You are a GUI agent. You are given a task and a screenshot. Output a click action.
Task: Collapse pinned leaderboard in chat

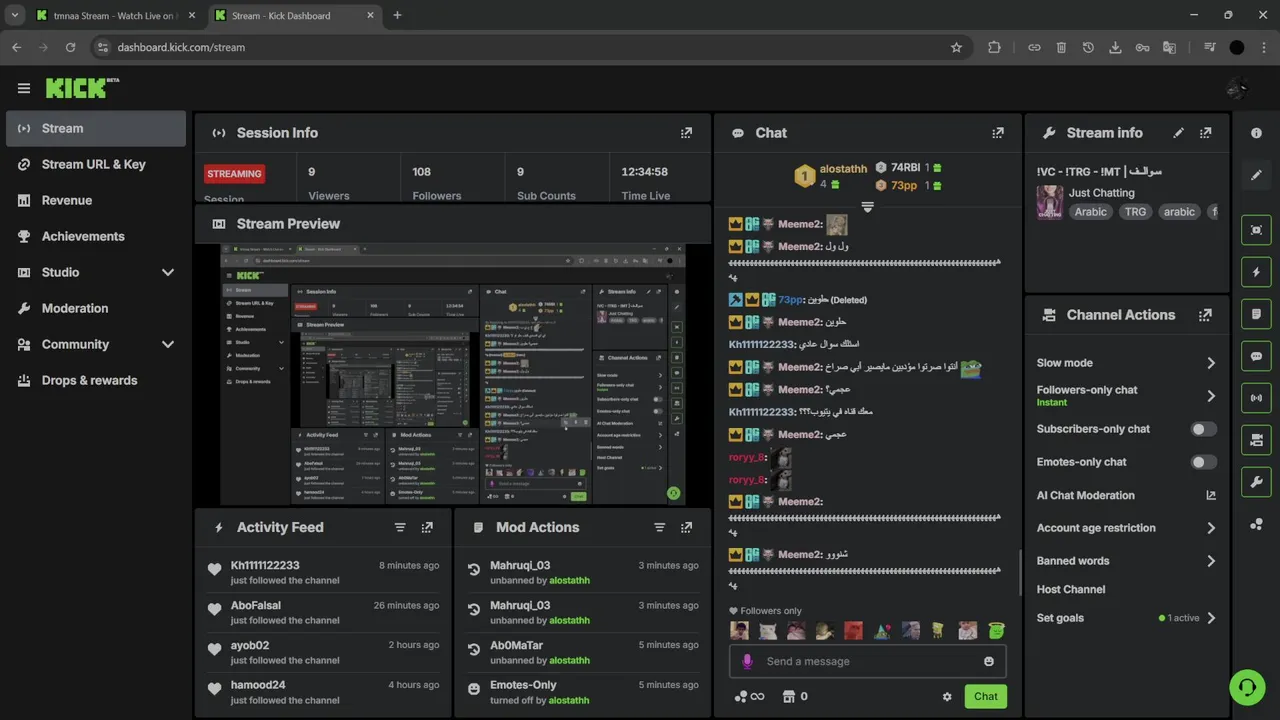click(x=867, y=207)
